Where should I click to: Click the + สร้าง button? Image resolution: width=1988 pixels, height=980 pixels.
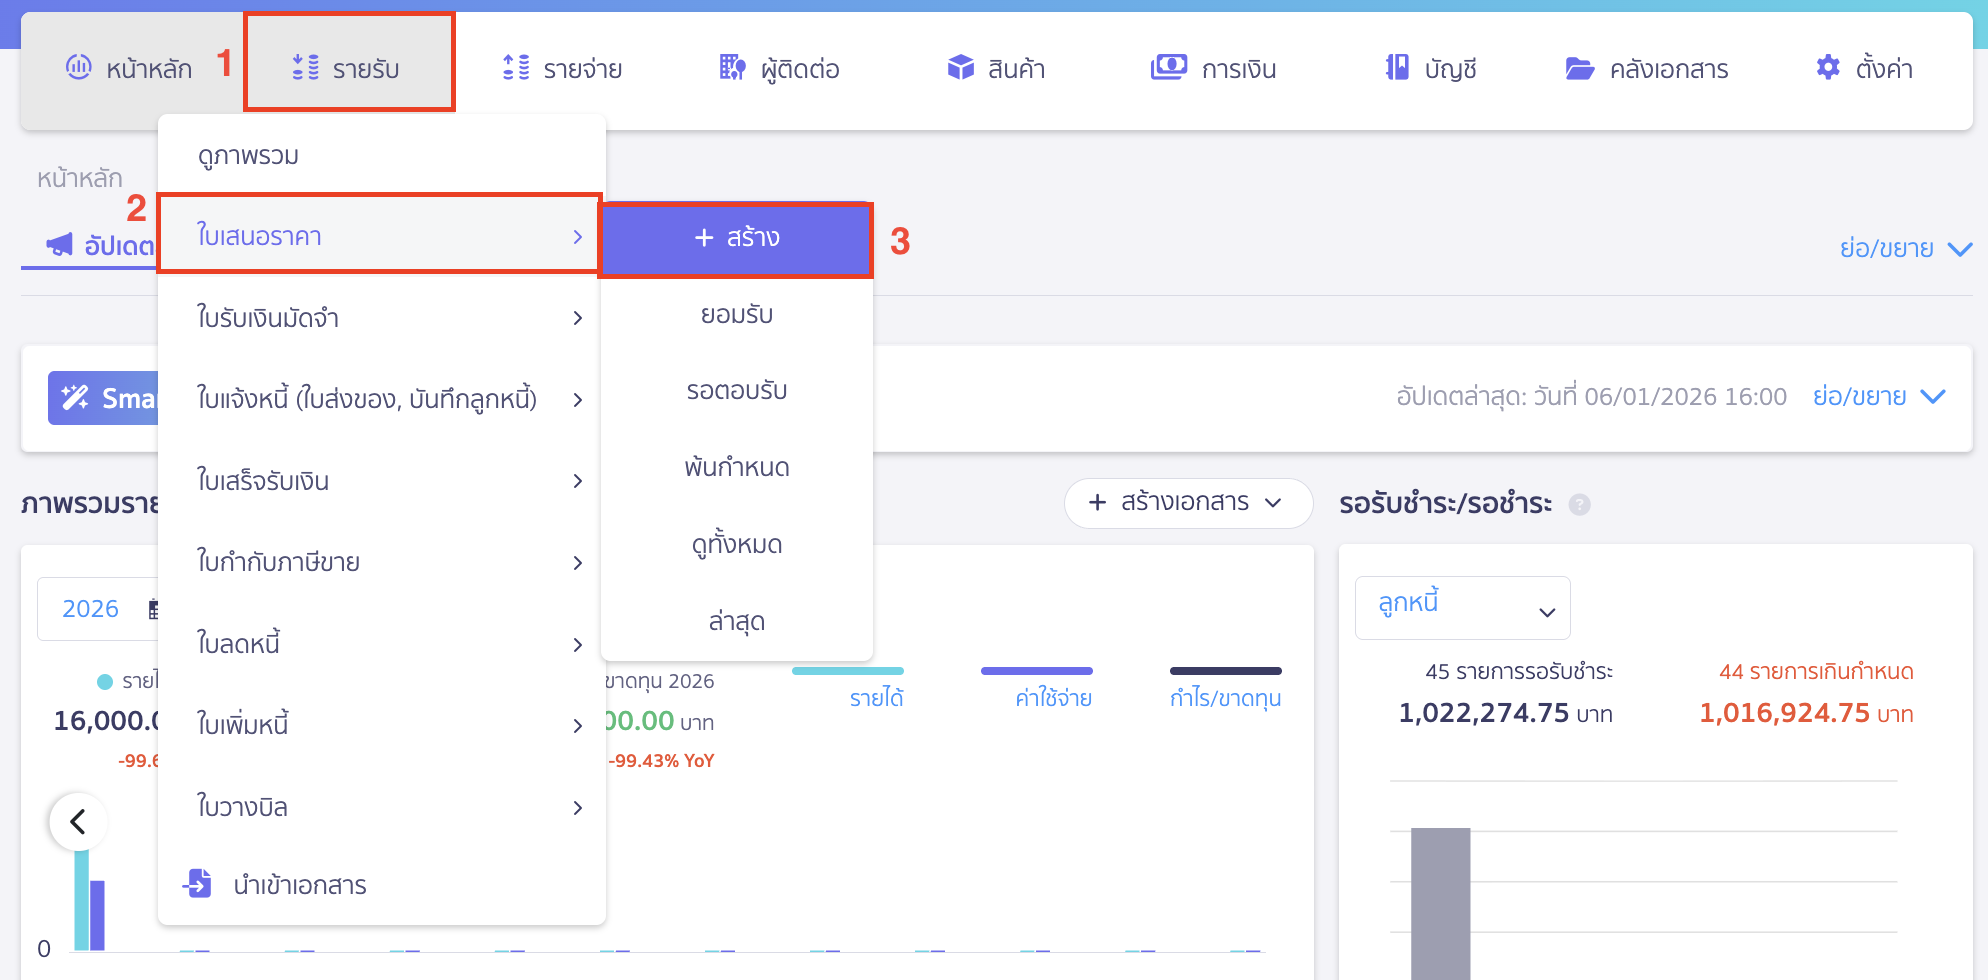point(736,238)
